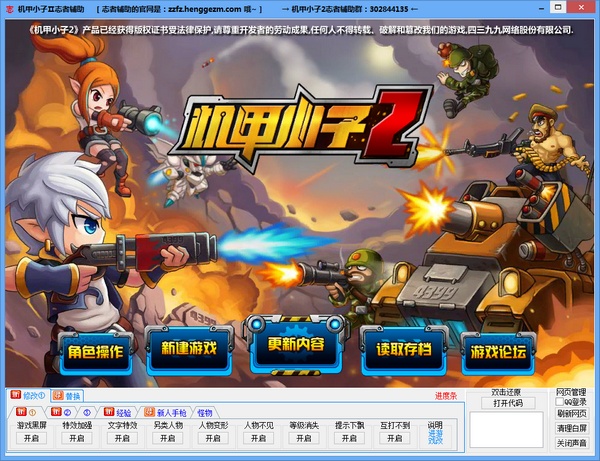Select sub-tab ③
600x461 pixels.
(x=87, y=412)
